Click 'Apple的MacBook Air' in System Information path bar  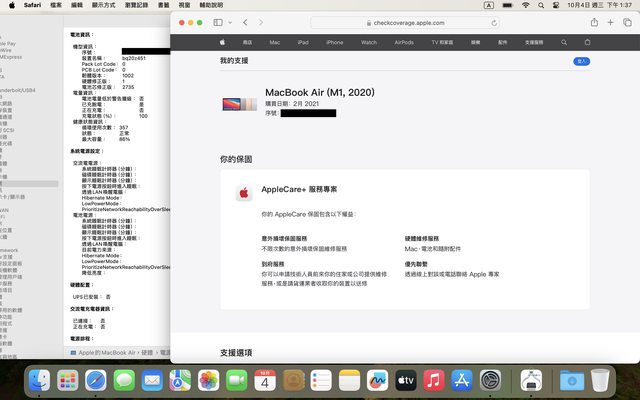(107, 352)
